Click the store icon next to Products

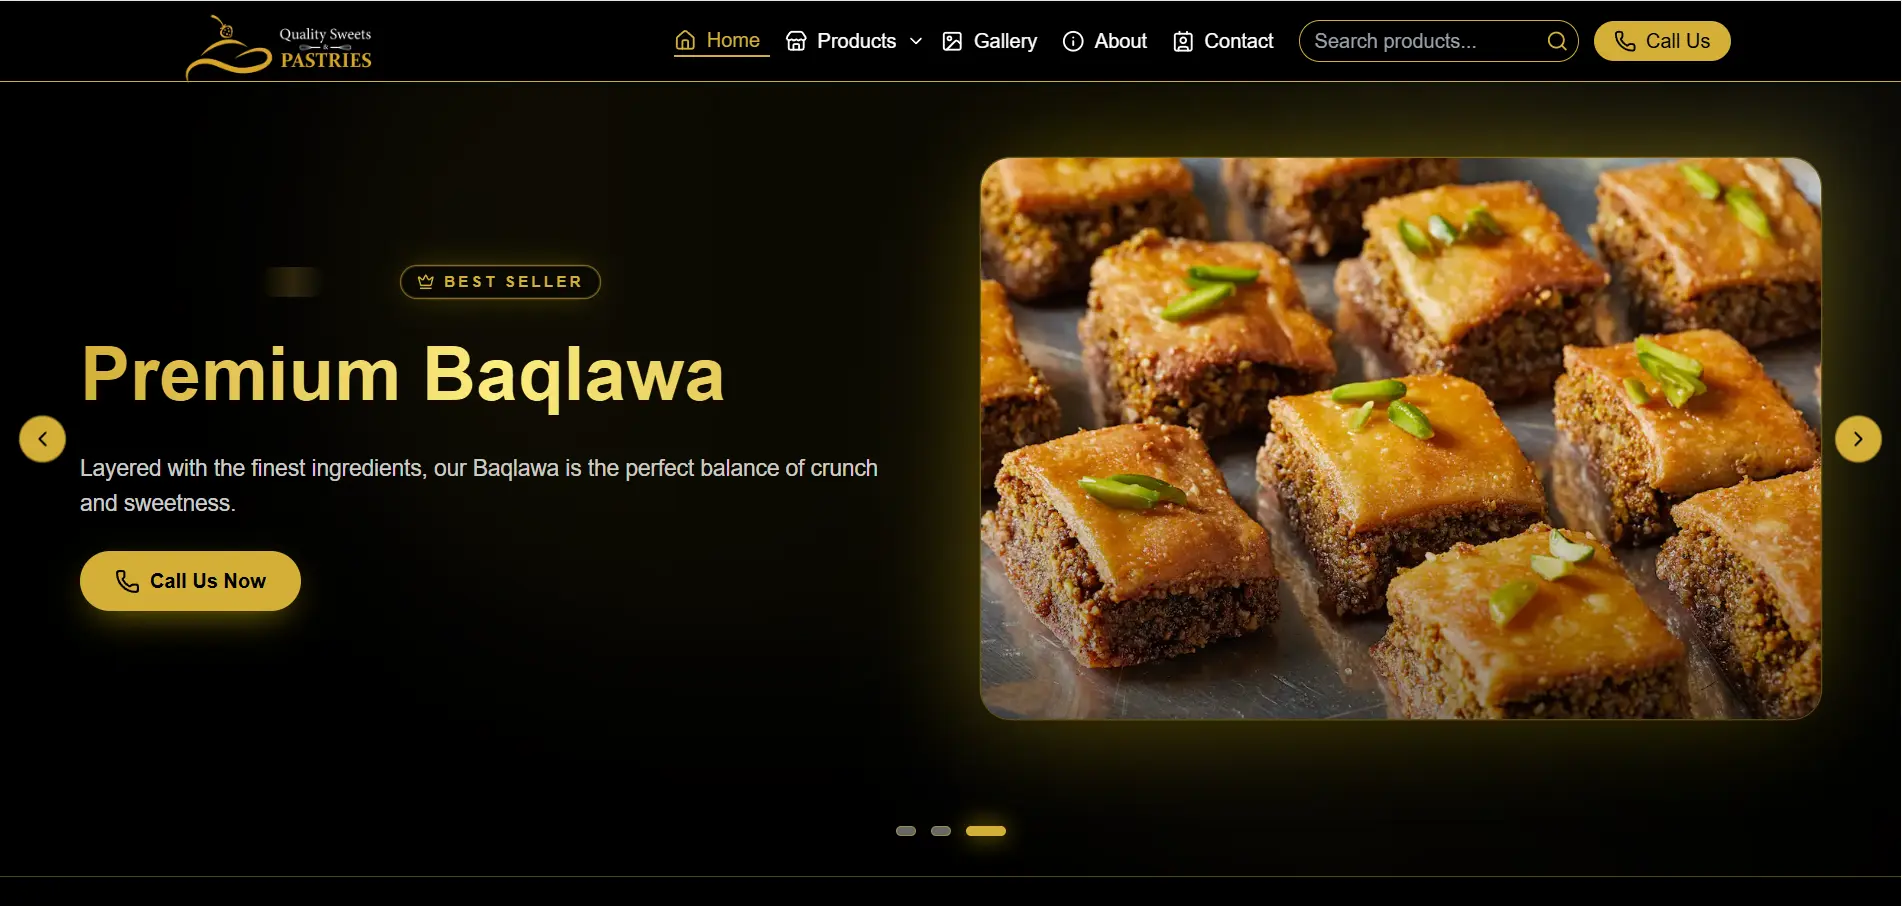[x=796, y=41]
